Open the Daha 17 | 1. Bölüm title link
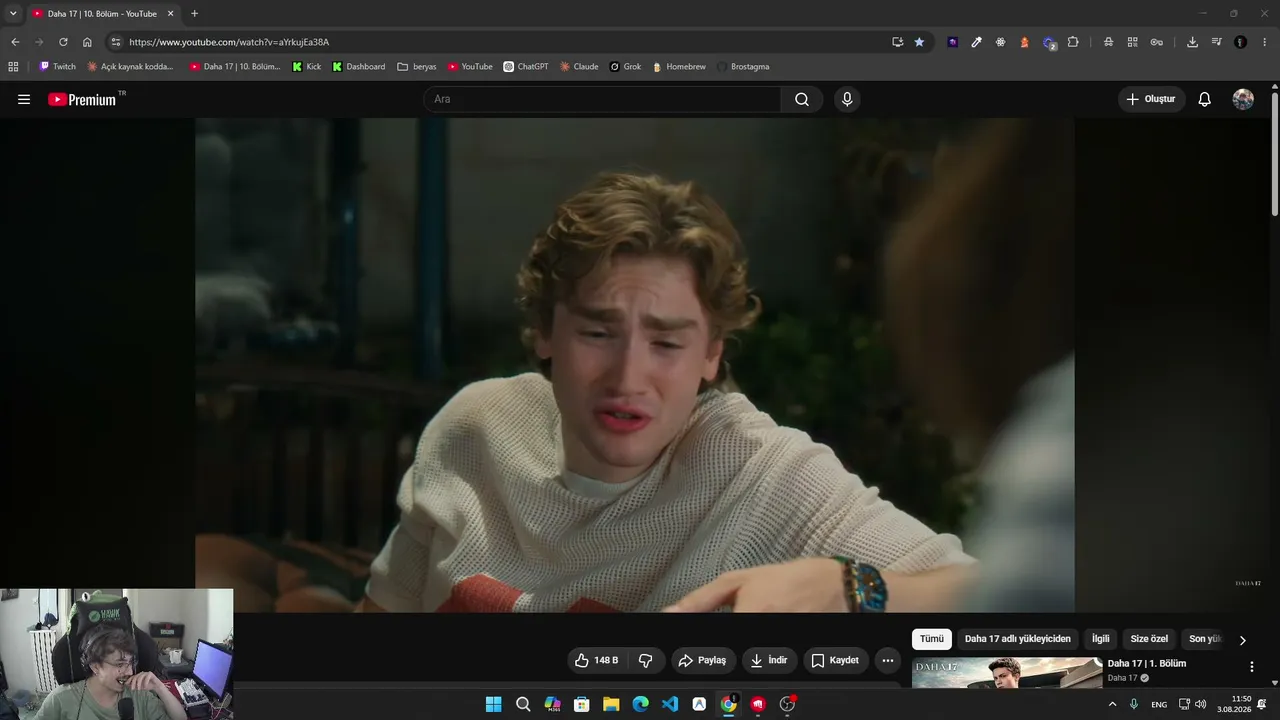Image resolution: width=1280 pixels, height=720 pixels. pyautogui.click(x=1147, y=663)
